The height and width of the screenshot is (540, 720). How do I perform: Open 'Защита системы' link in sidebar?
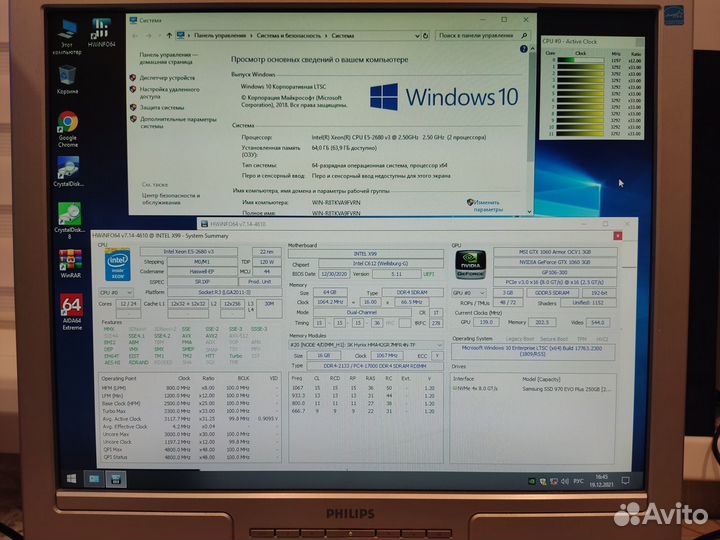pyautogui.click(x=163, y=106)
